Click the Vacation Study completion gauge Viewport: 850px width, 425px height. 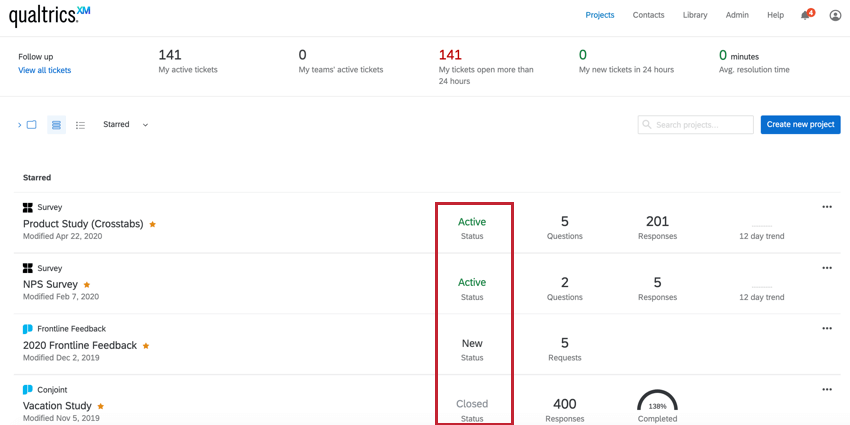point(657,400)
